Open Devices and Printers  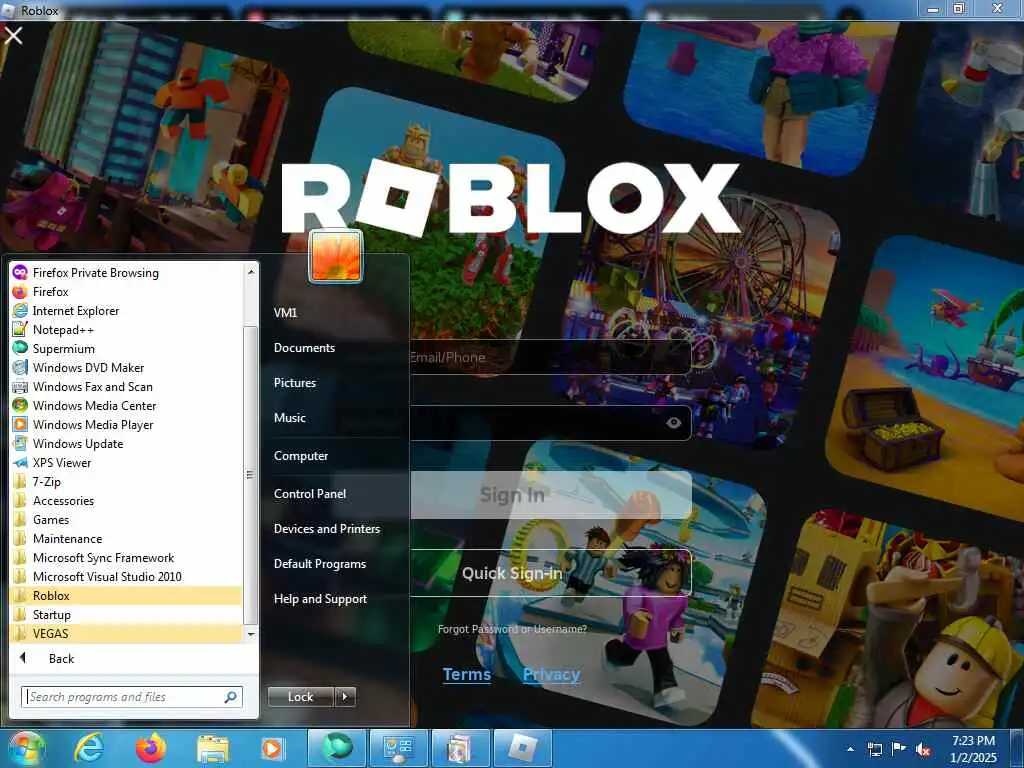(x=327, y=528)
